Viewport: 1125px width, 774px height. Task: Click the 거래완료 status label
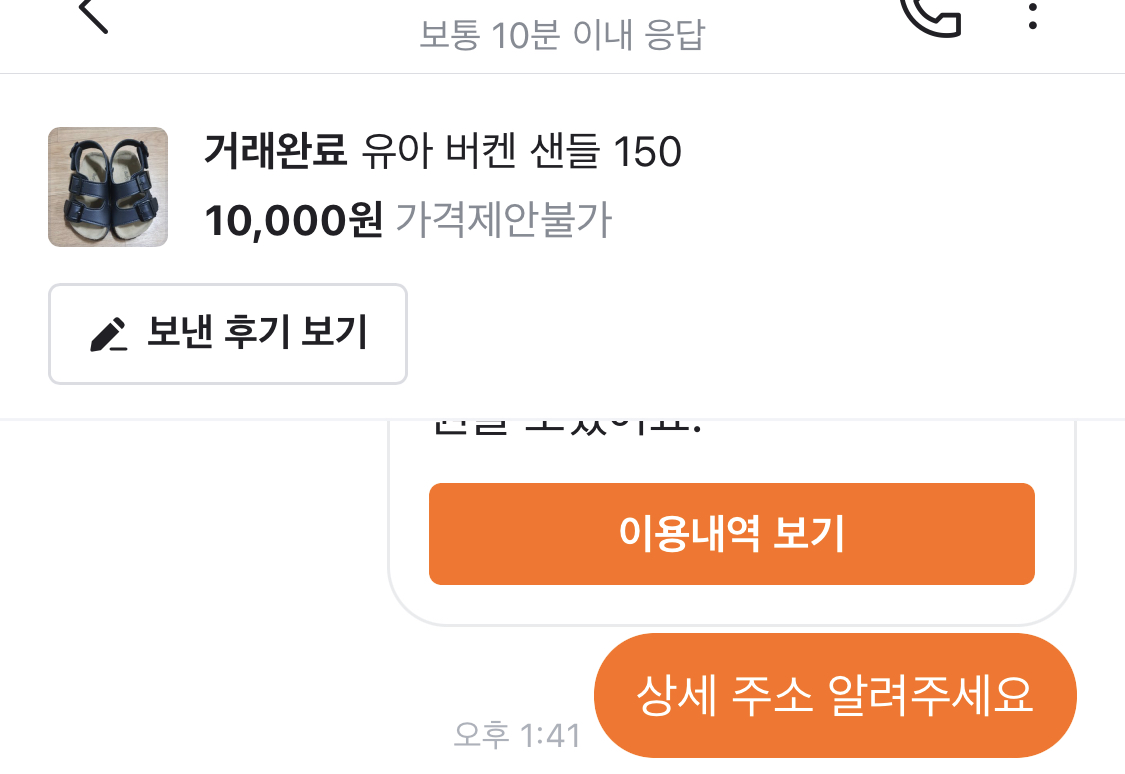coord(275,152)
